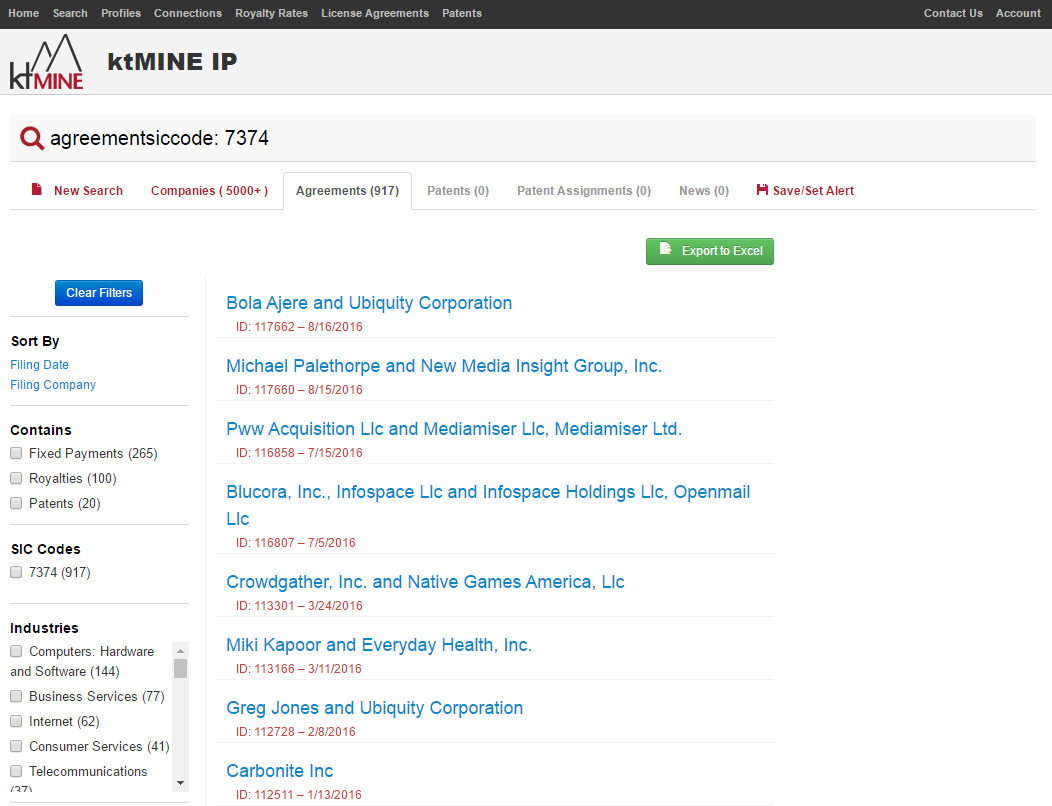1052x806 pixels.
Task: Tick the Telecommunications industry checkbox
Action: tap(16, 770)
